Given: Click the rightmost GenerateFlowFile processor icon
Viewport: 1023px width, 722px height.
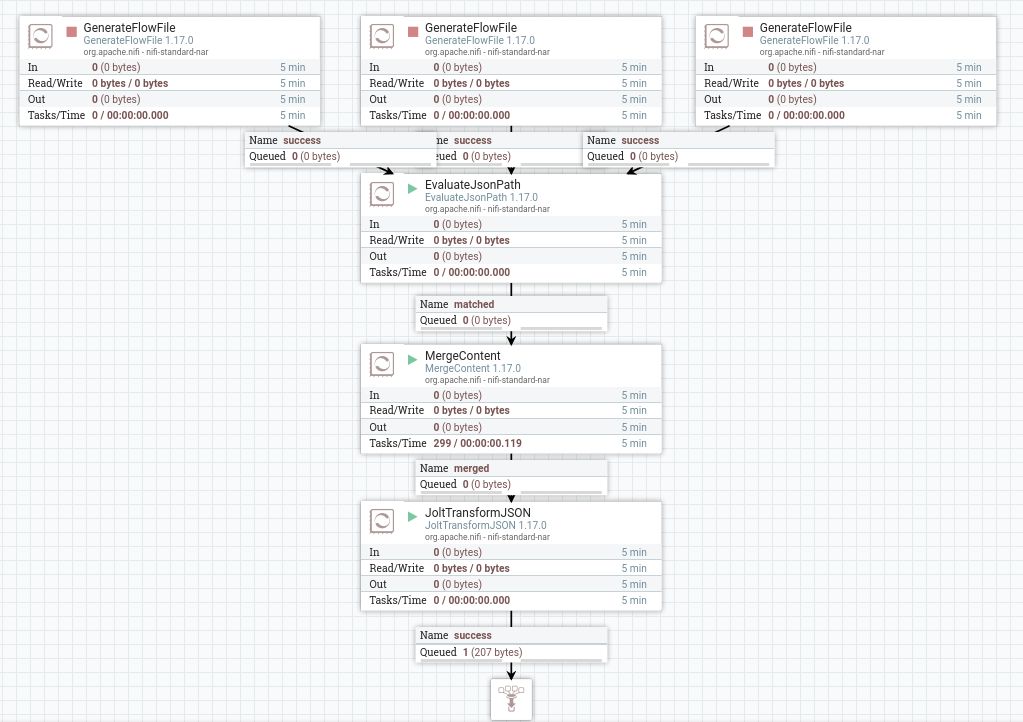Looking at the screenshot, I should 716,36.
